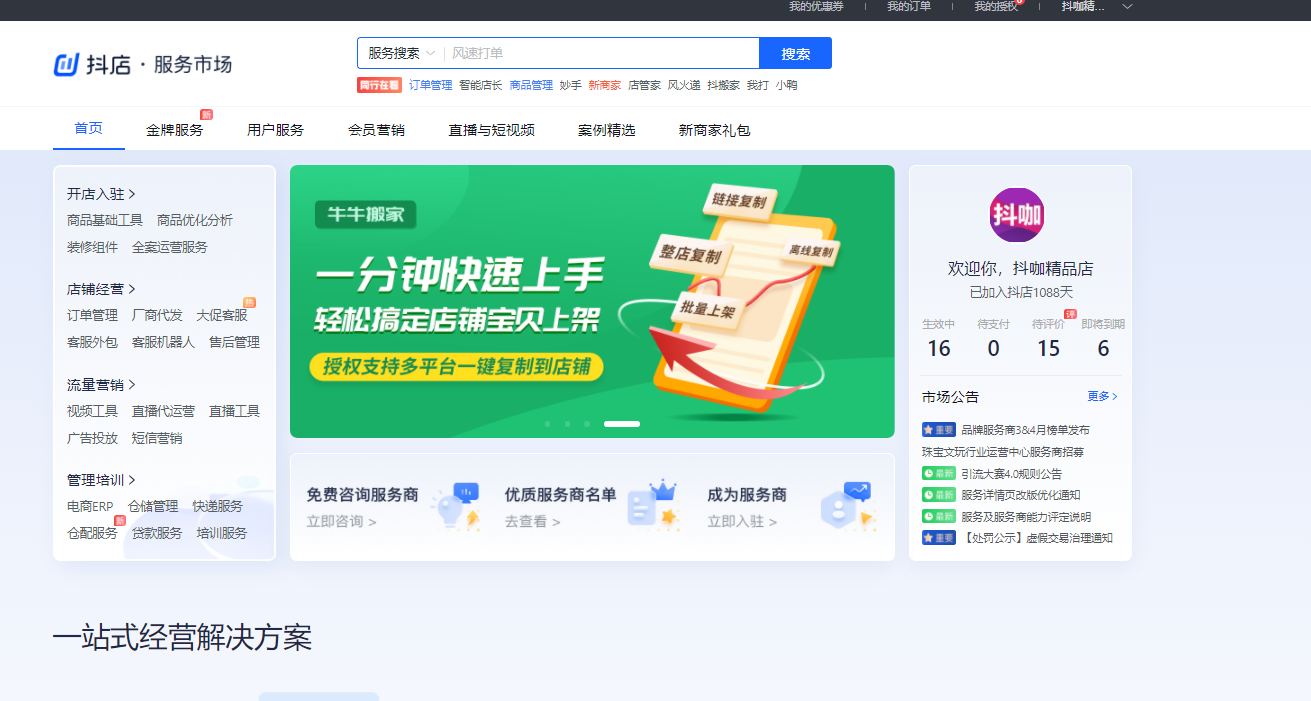The width and height of the screenshot is (1311, 701).
Task: Open the 金牌服务 tab
Action: point(174,130)
